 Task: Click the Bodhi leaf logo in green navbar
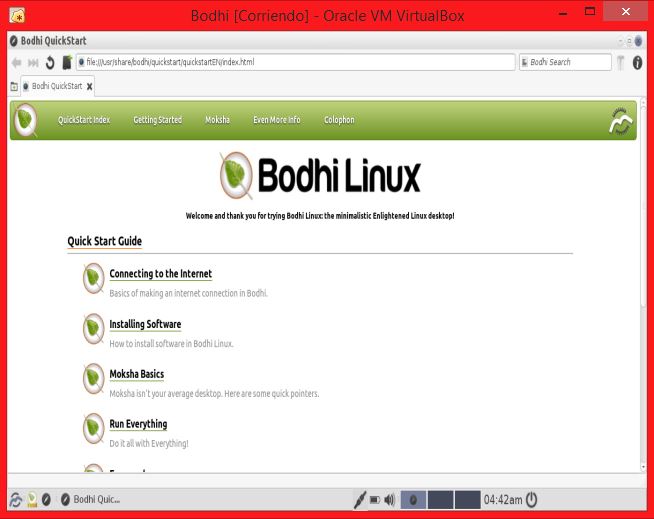click(27, 120)
